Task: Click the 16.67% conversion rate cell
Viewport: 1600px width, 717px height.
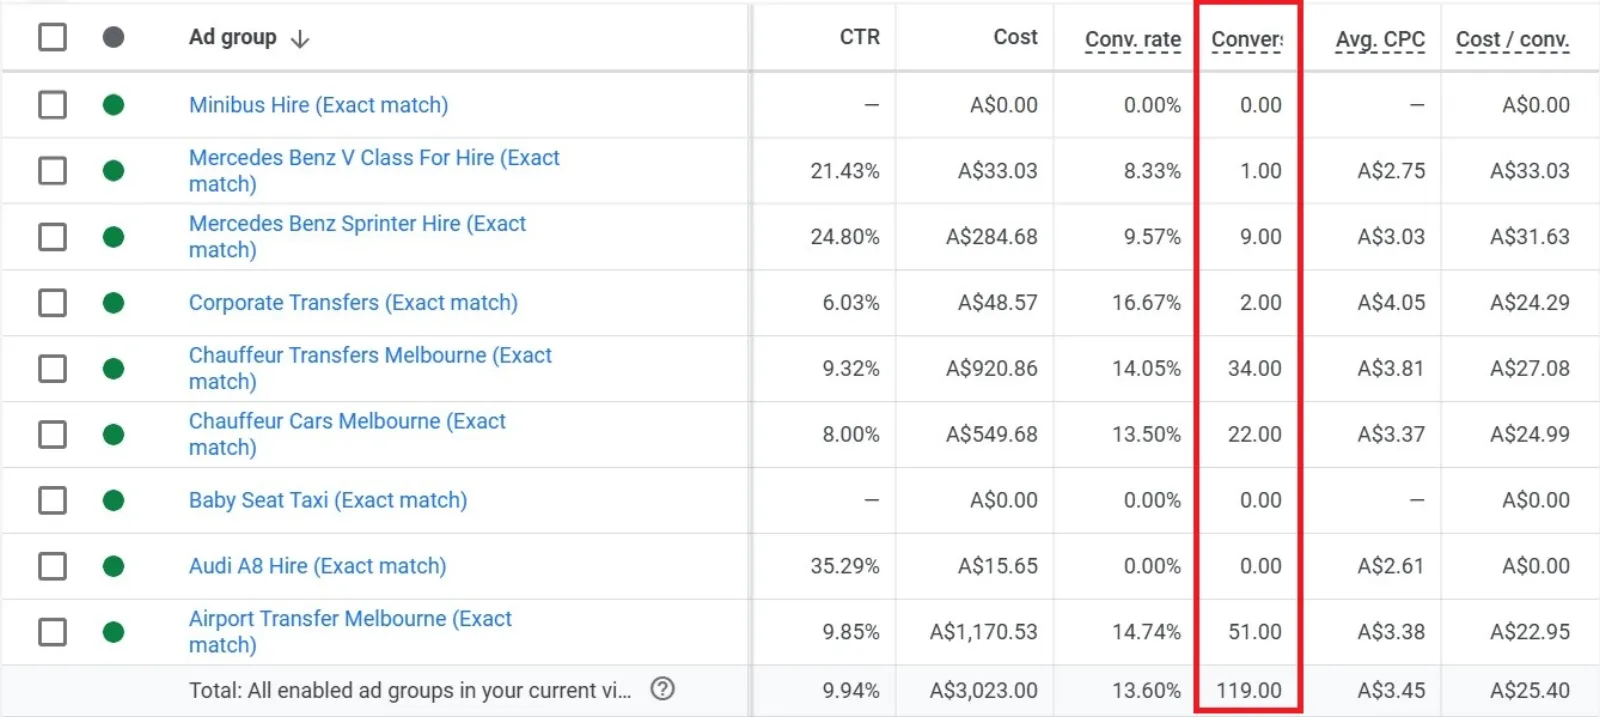Action: pos(1146,303)
